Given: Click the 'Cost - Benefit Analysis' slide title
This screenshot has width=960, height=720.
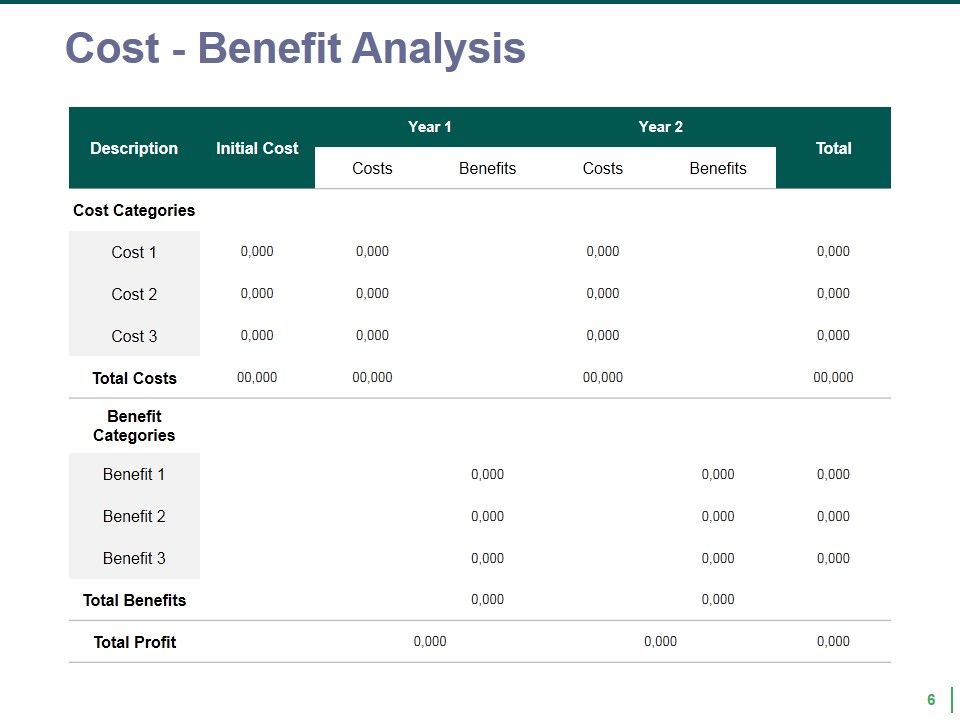Looking at the screenshot, I should click(295, 48).
